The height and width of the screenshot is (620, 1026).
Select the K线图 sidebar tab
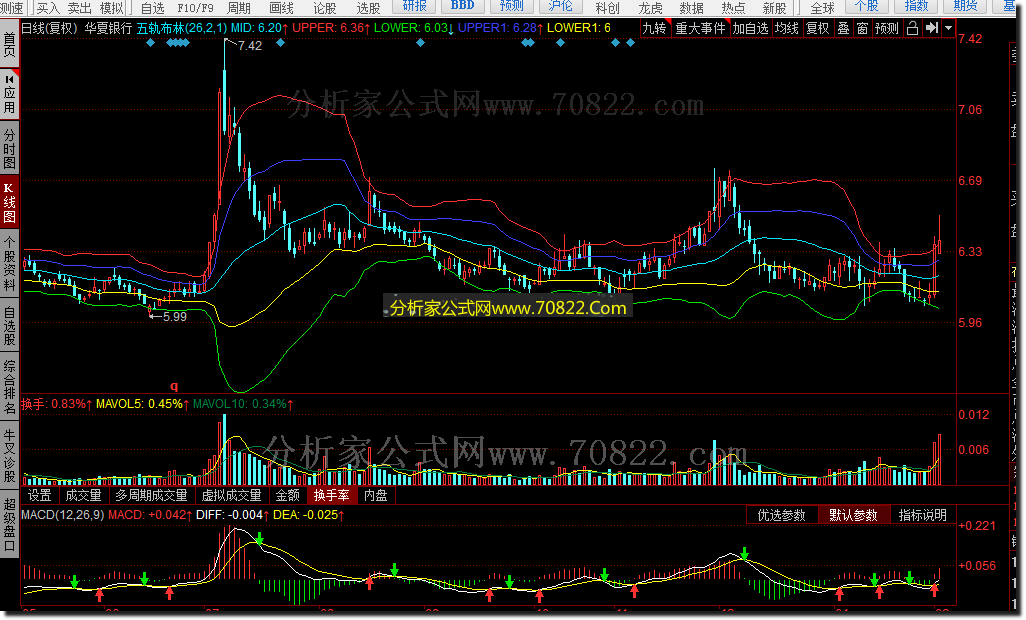click(x=9, y=202)
